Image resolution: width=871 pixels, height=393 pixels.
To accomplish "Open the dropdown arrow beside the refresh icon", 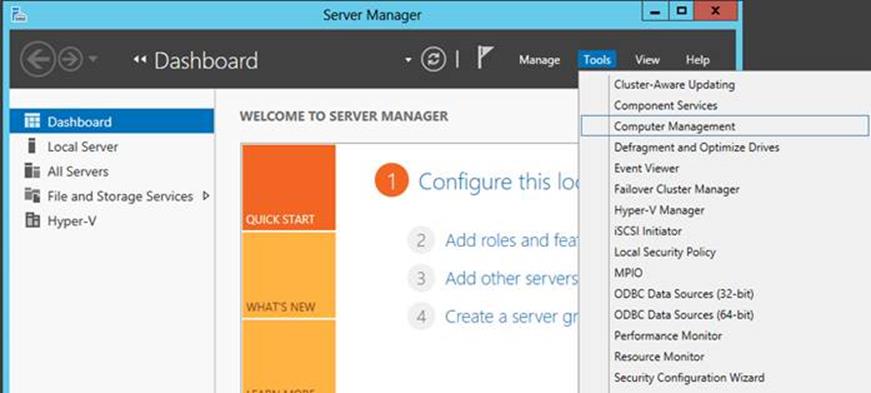I will click(x=408, y=59).
